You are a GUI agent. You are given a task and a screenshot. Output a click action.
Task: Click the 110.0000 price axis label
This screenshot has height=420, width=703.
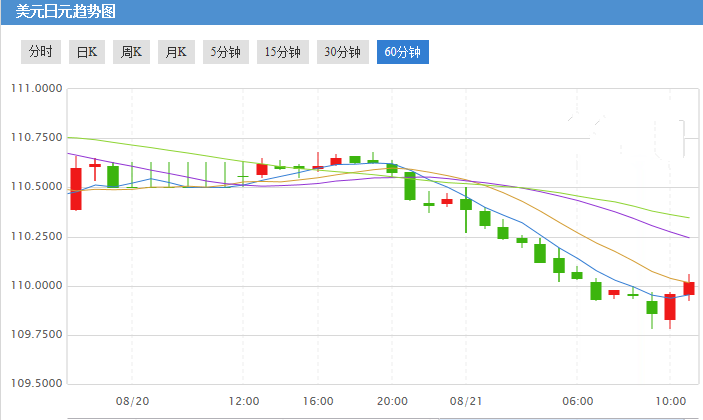pos(35,286)
